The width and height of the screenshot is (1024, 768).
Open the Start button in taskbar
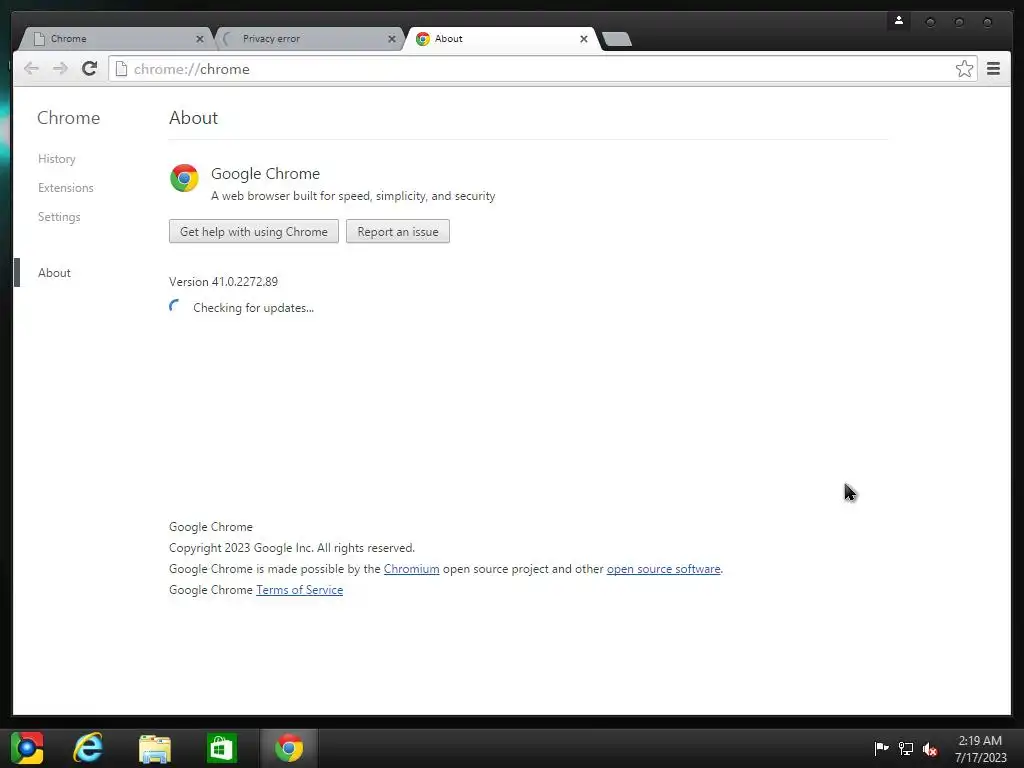27,748
